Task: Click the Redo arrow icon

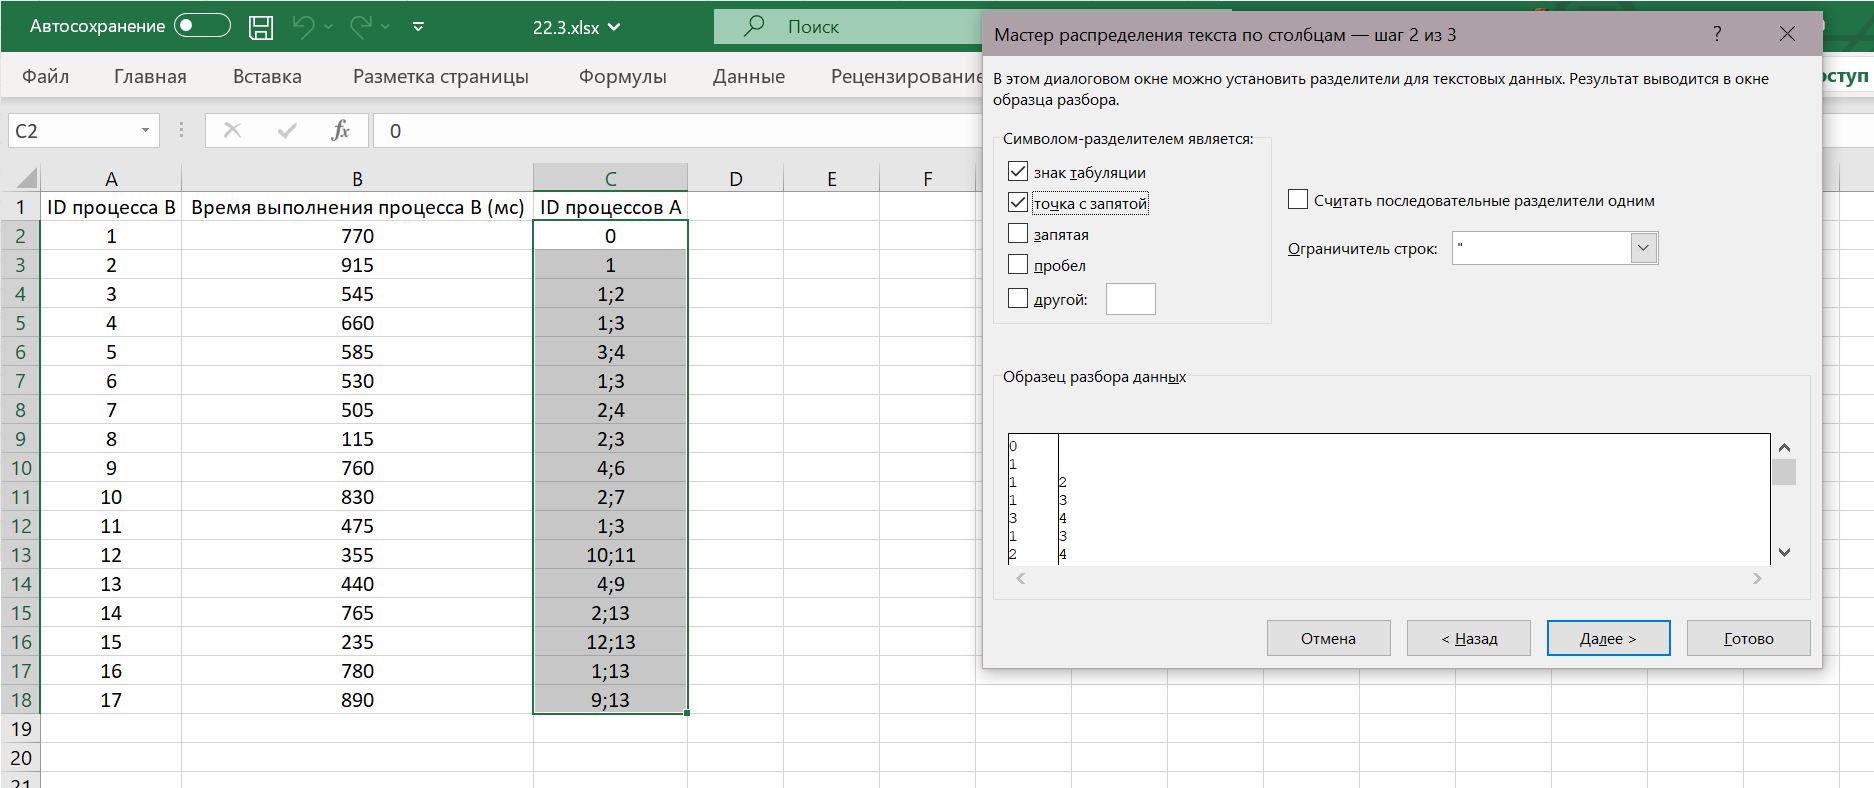Action: point(360,27)
